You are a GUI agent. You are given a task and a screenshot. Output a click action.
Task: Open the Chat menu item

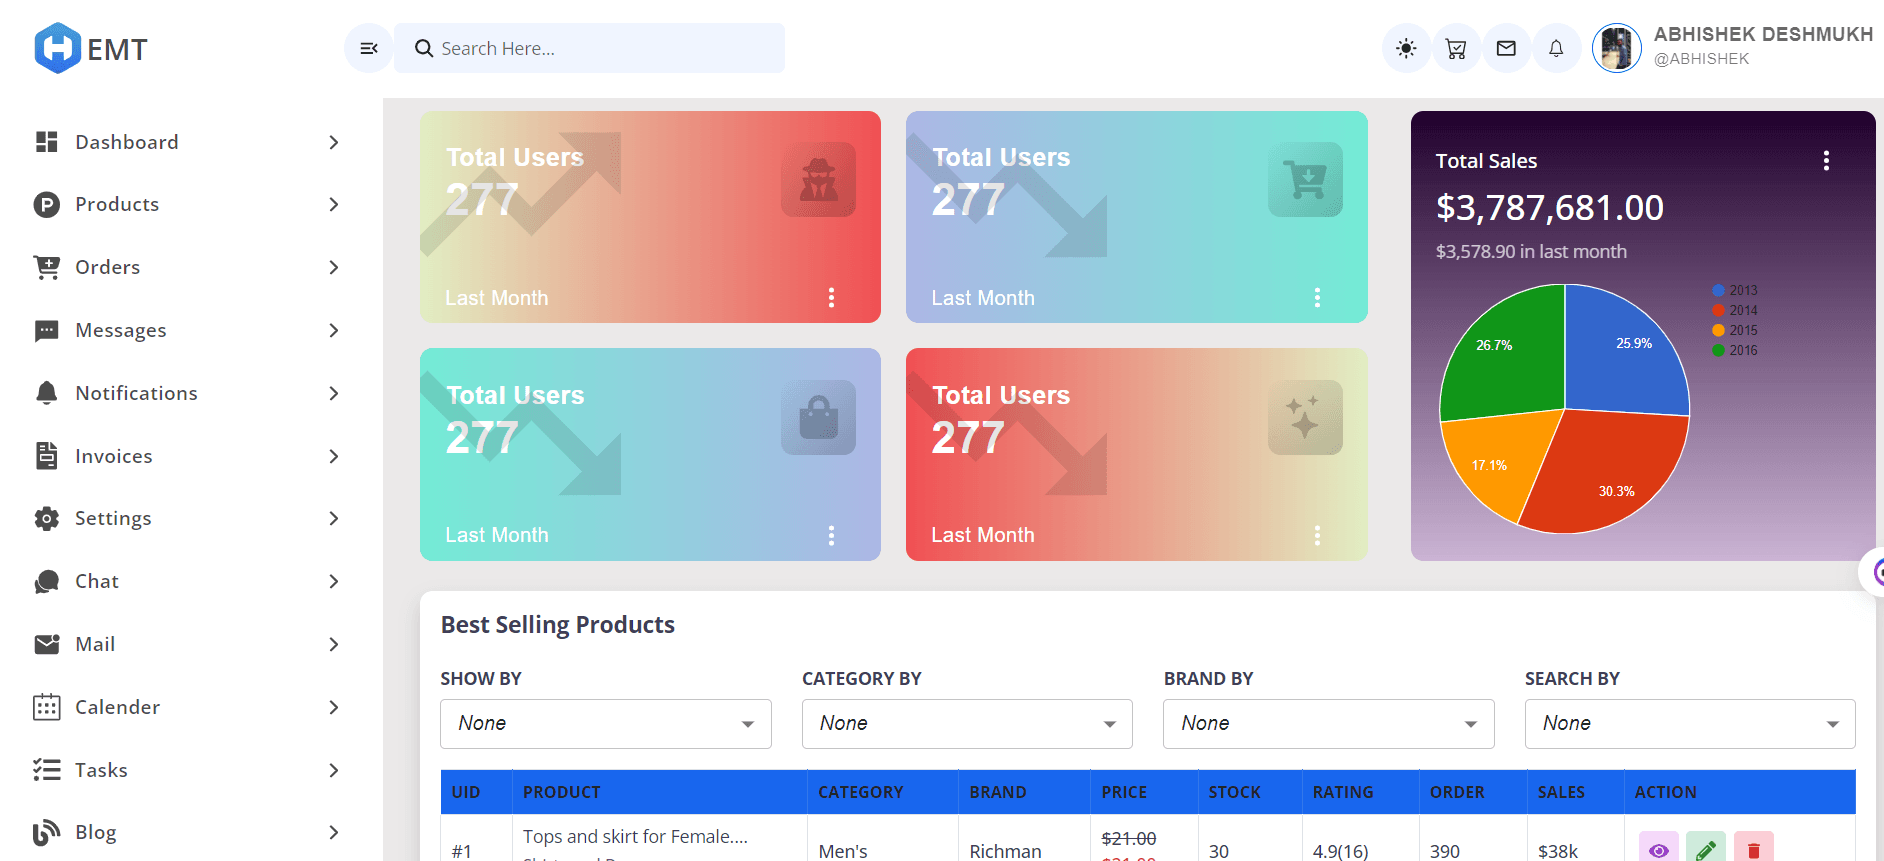tap(188, 581)
